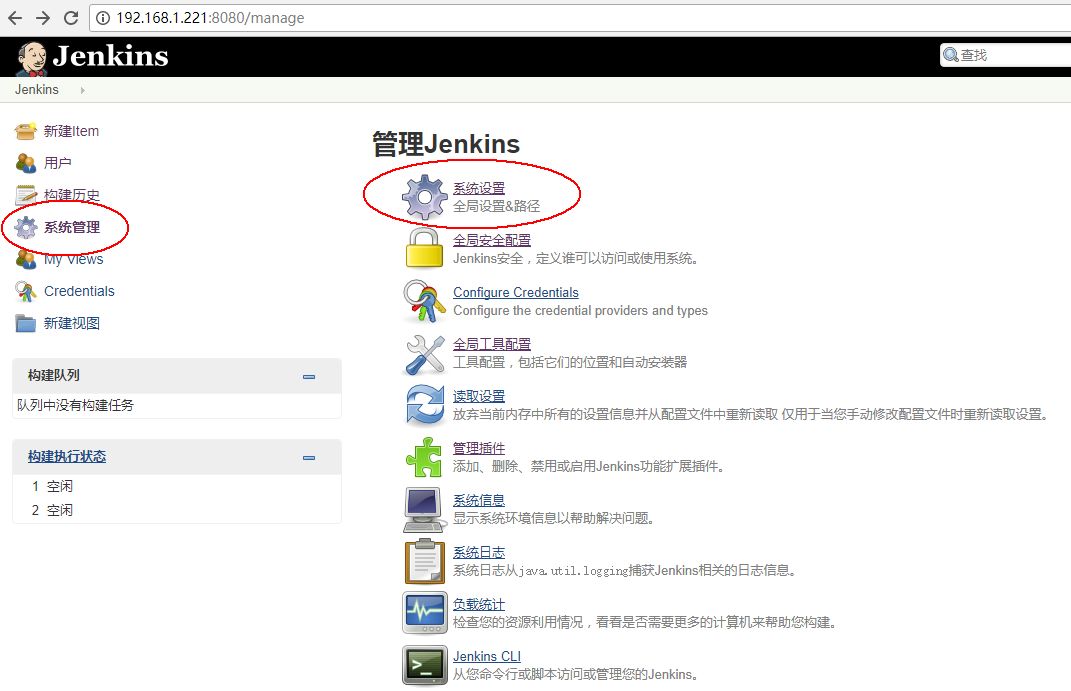The image size is (1071, 691).
Task: Click the Jenkins header title text
Action: click(x=111, y=56)
